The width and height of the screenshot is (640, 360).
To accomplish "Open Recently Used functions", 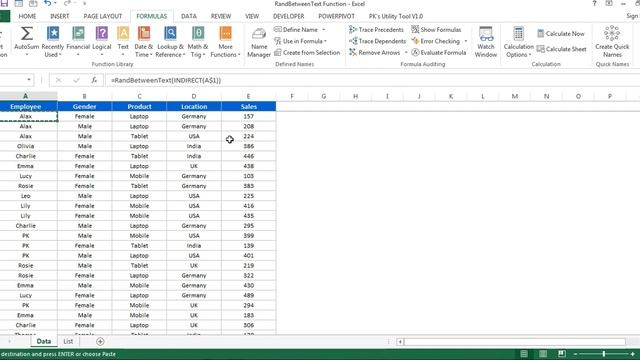I will (53, 42).
